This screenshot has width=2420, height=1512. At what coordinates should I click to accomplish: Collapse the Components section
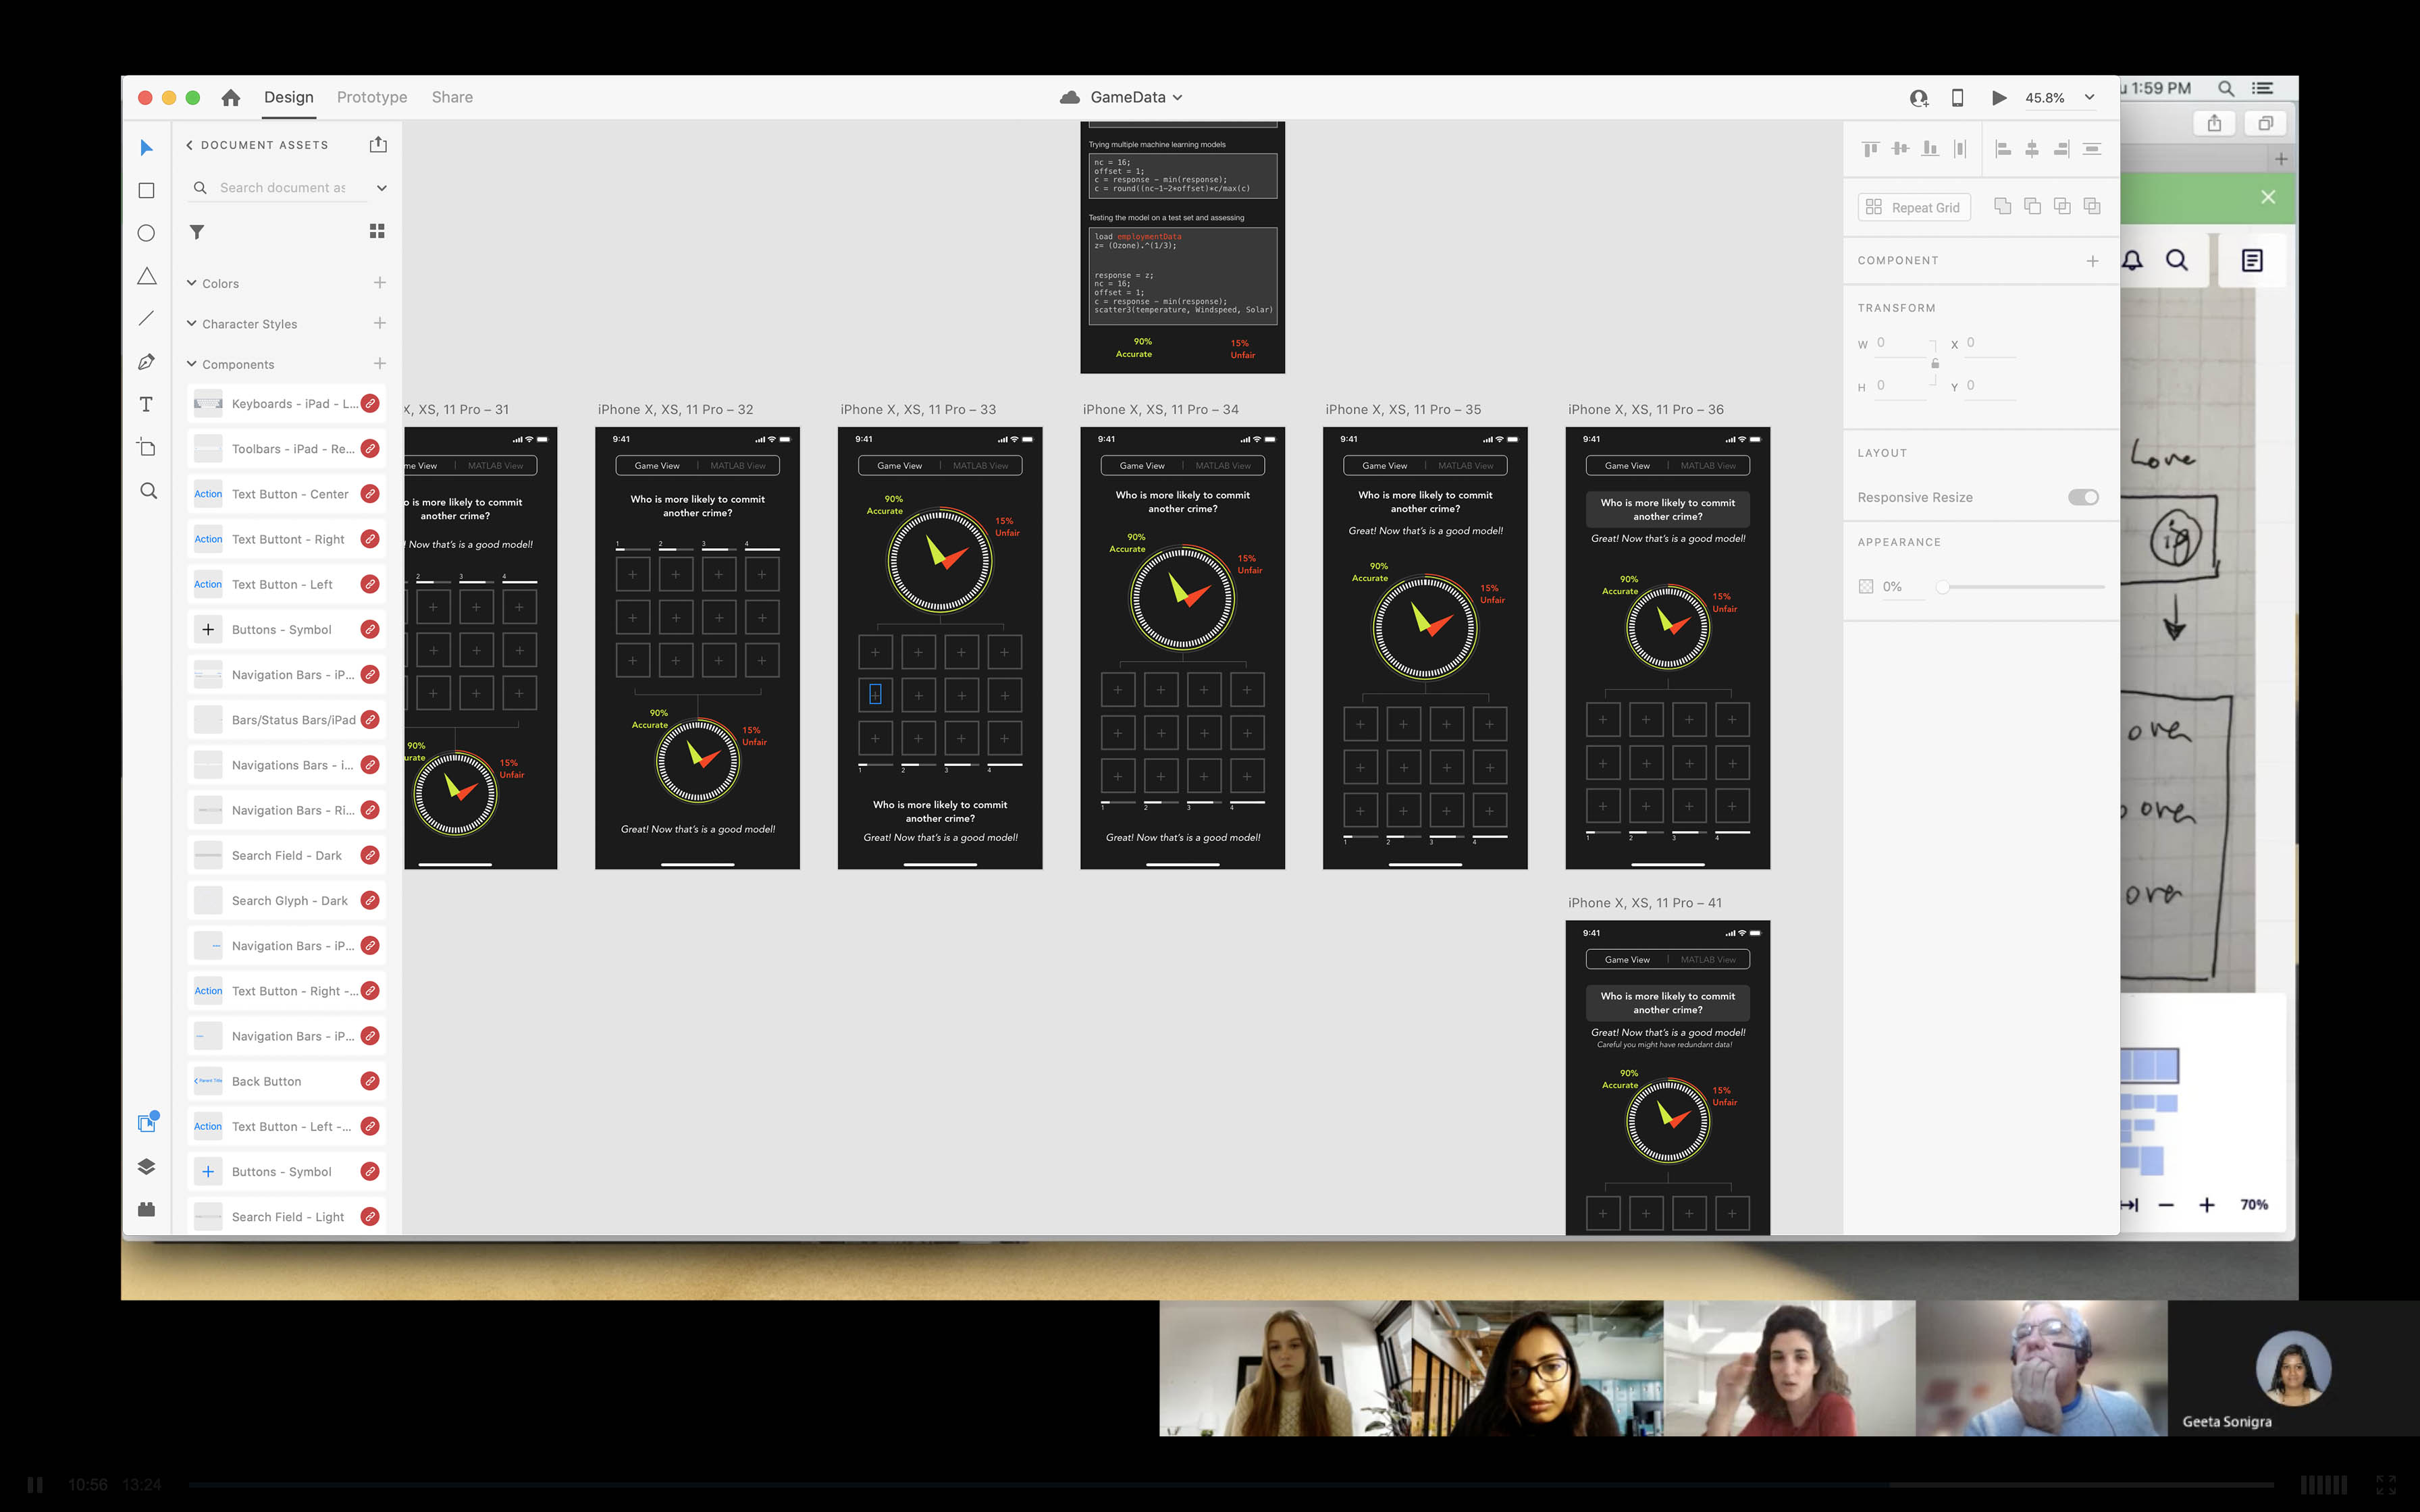point(191,364)
